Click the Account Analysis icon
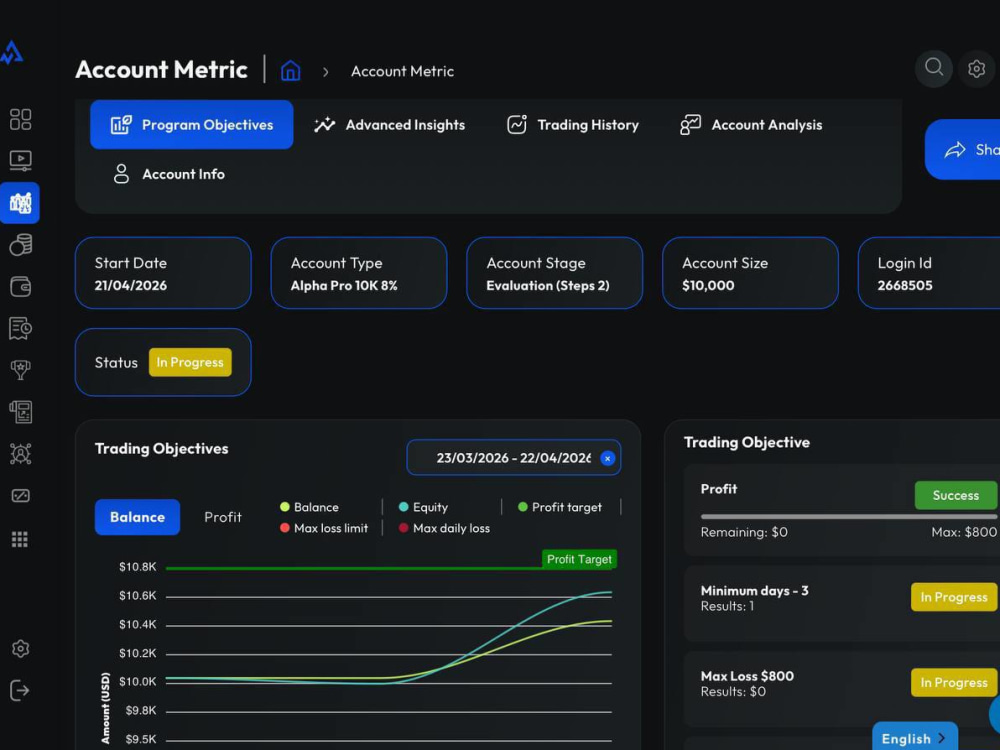 [x=690, y=125]
